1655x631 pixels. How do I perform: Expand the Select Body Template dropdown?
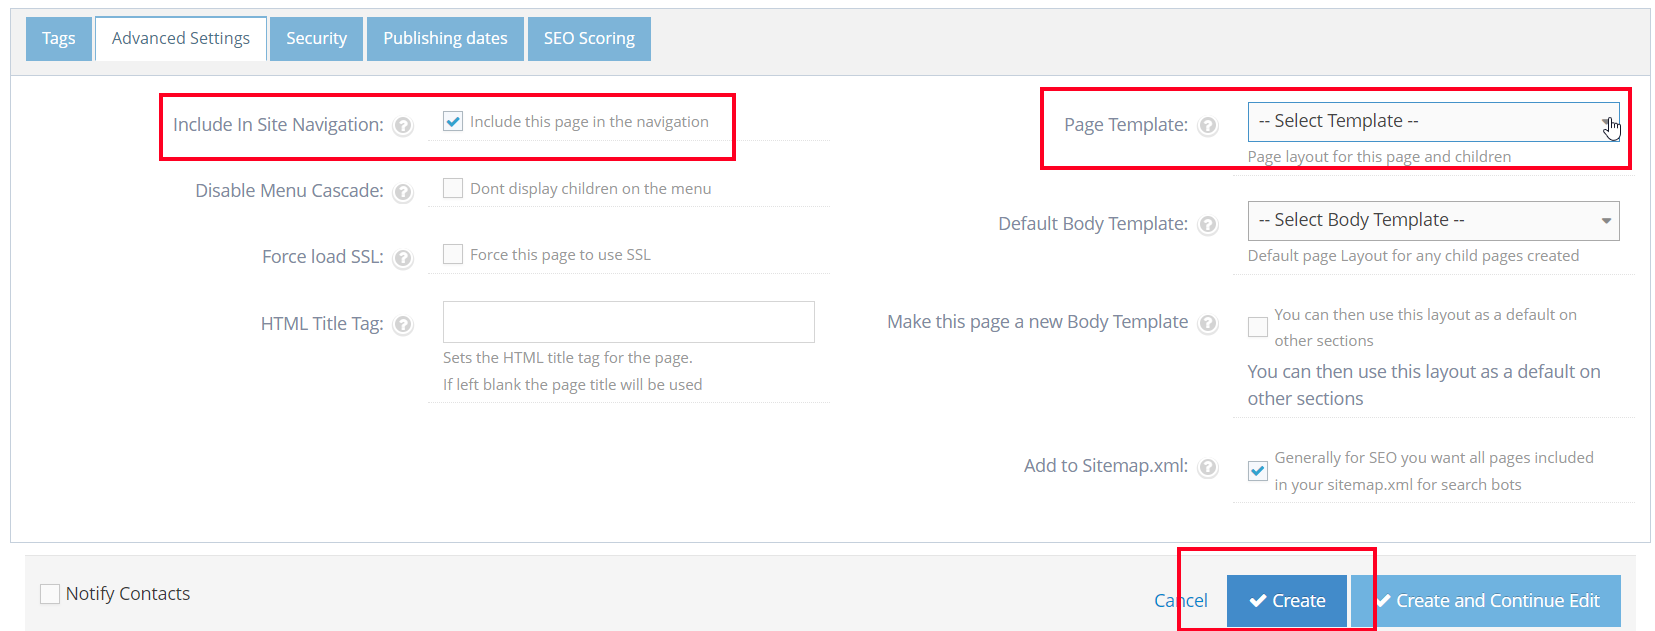click(x=1432, y=221)
